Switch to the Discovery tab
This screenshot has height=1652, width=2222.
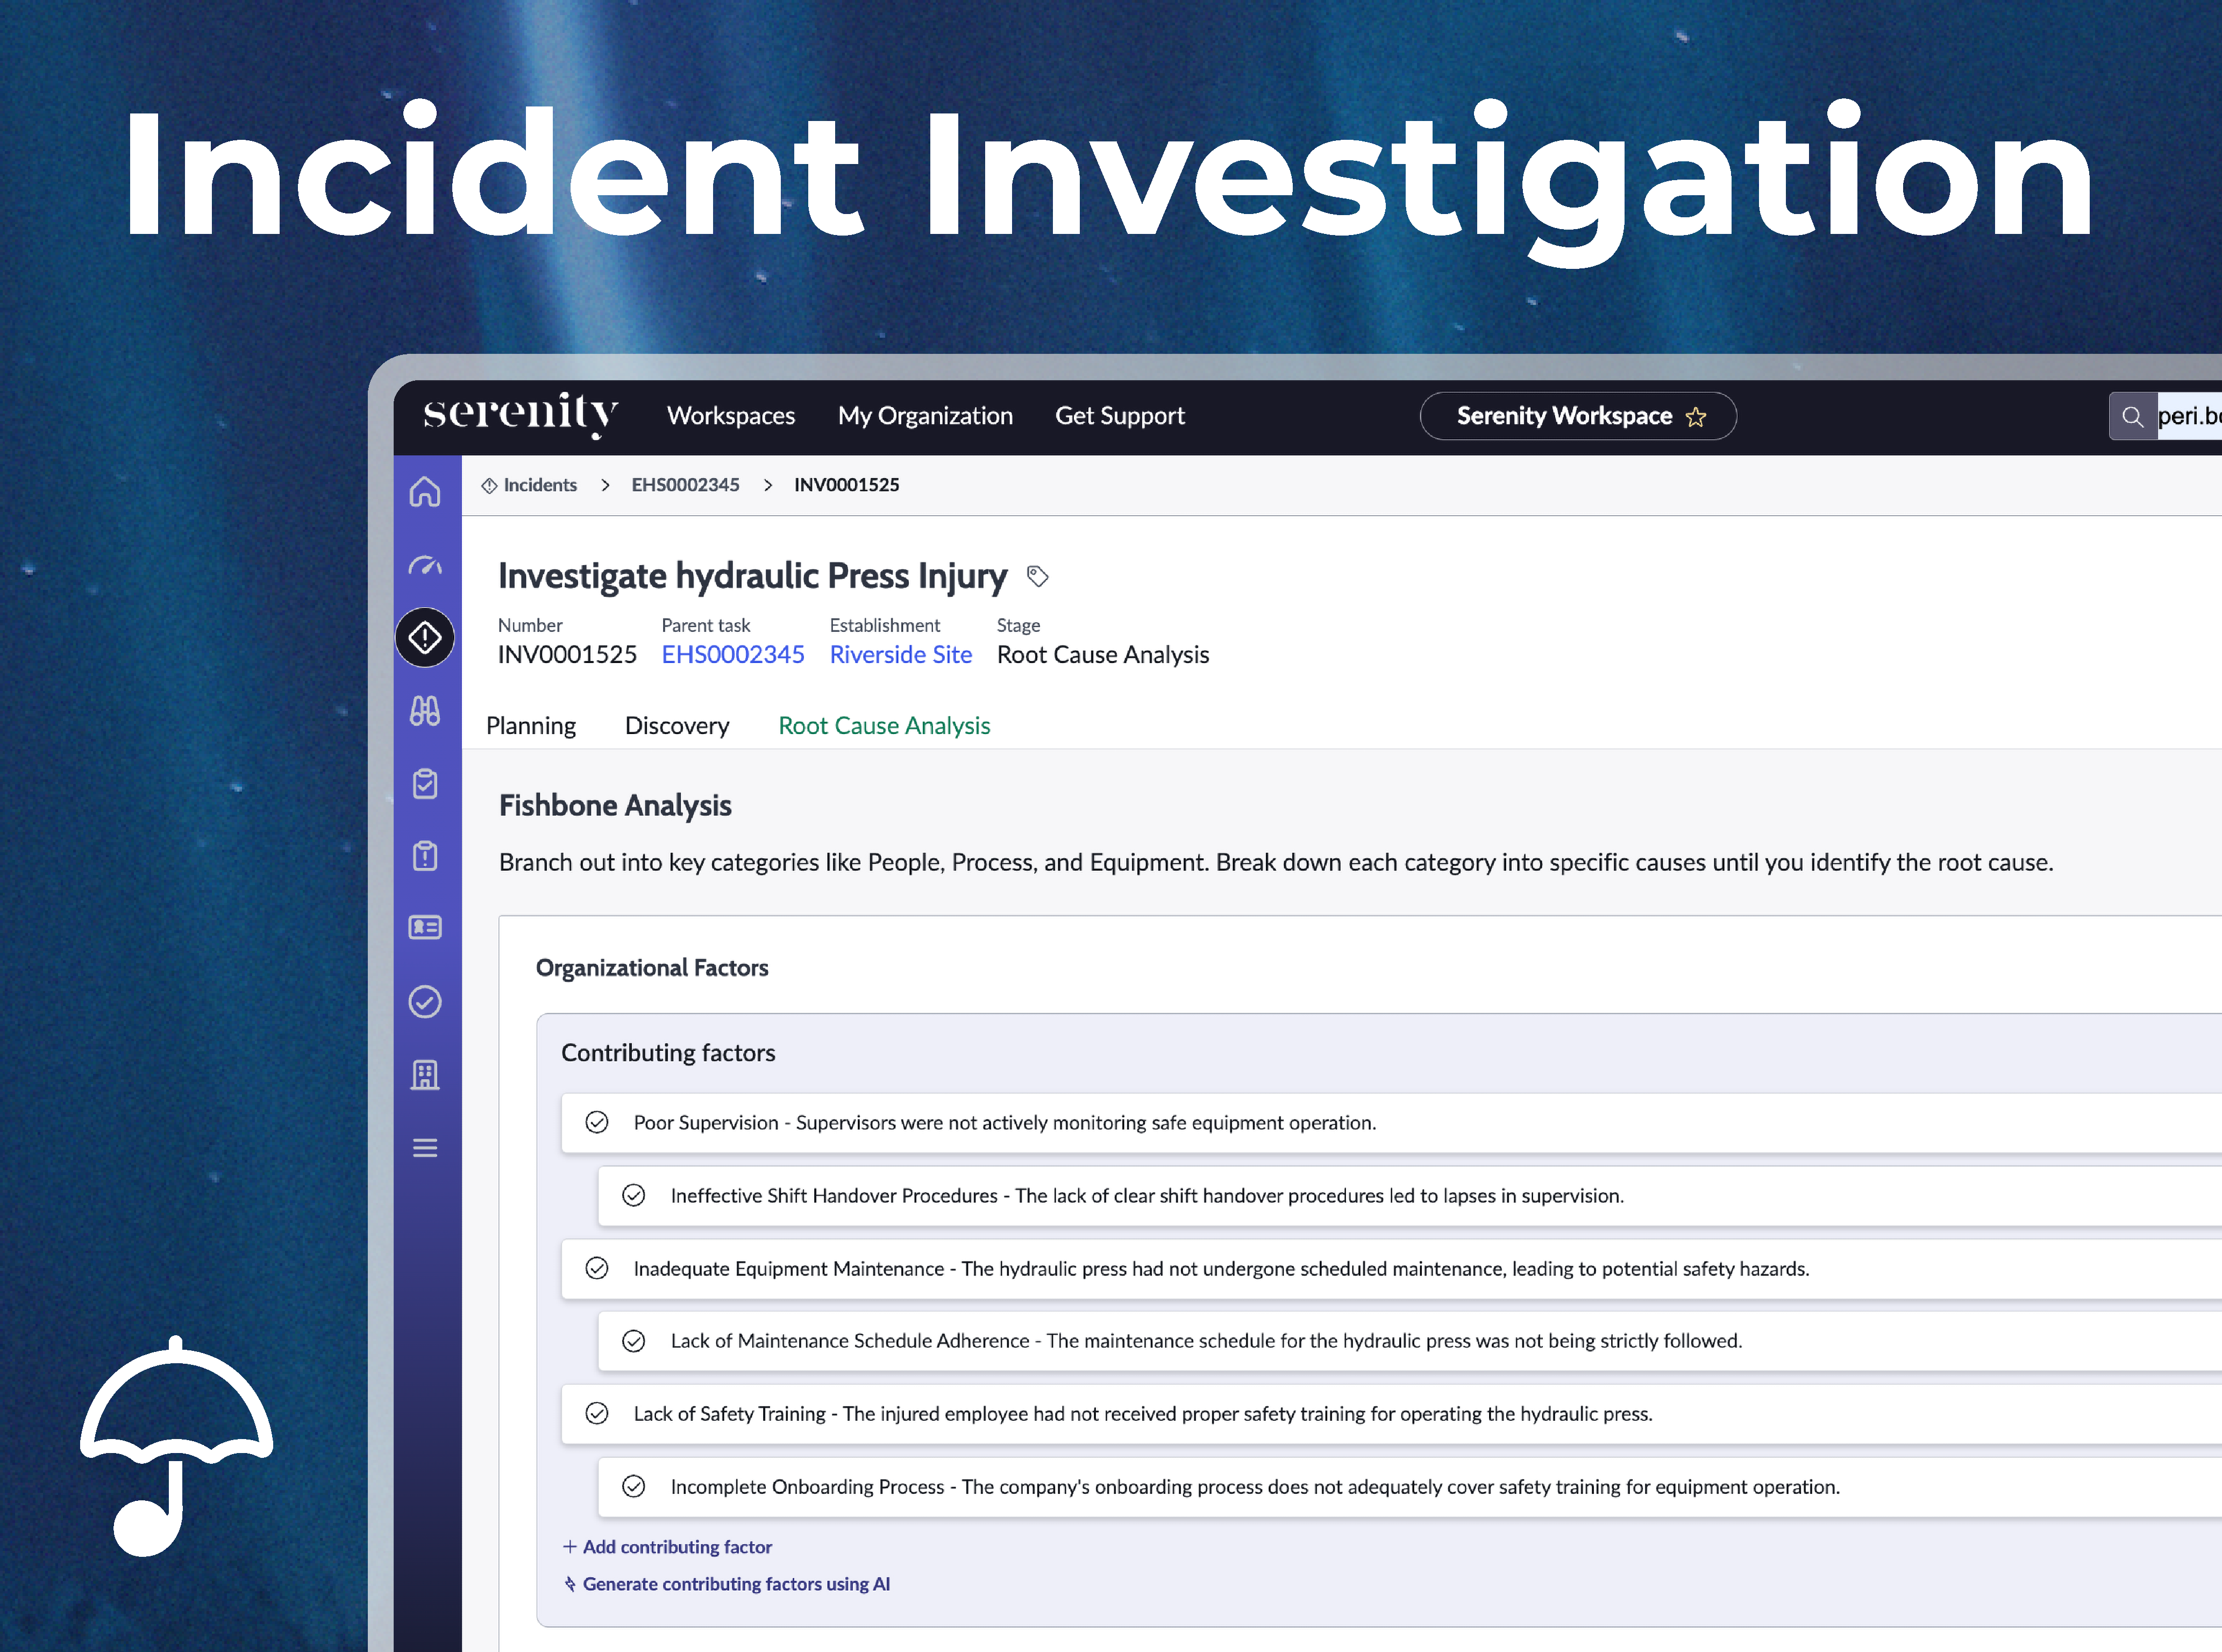pyautogui.click(x=677, y=725)
